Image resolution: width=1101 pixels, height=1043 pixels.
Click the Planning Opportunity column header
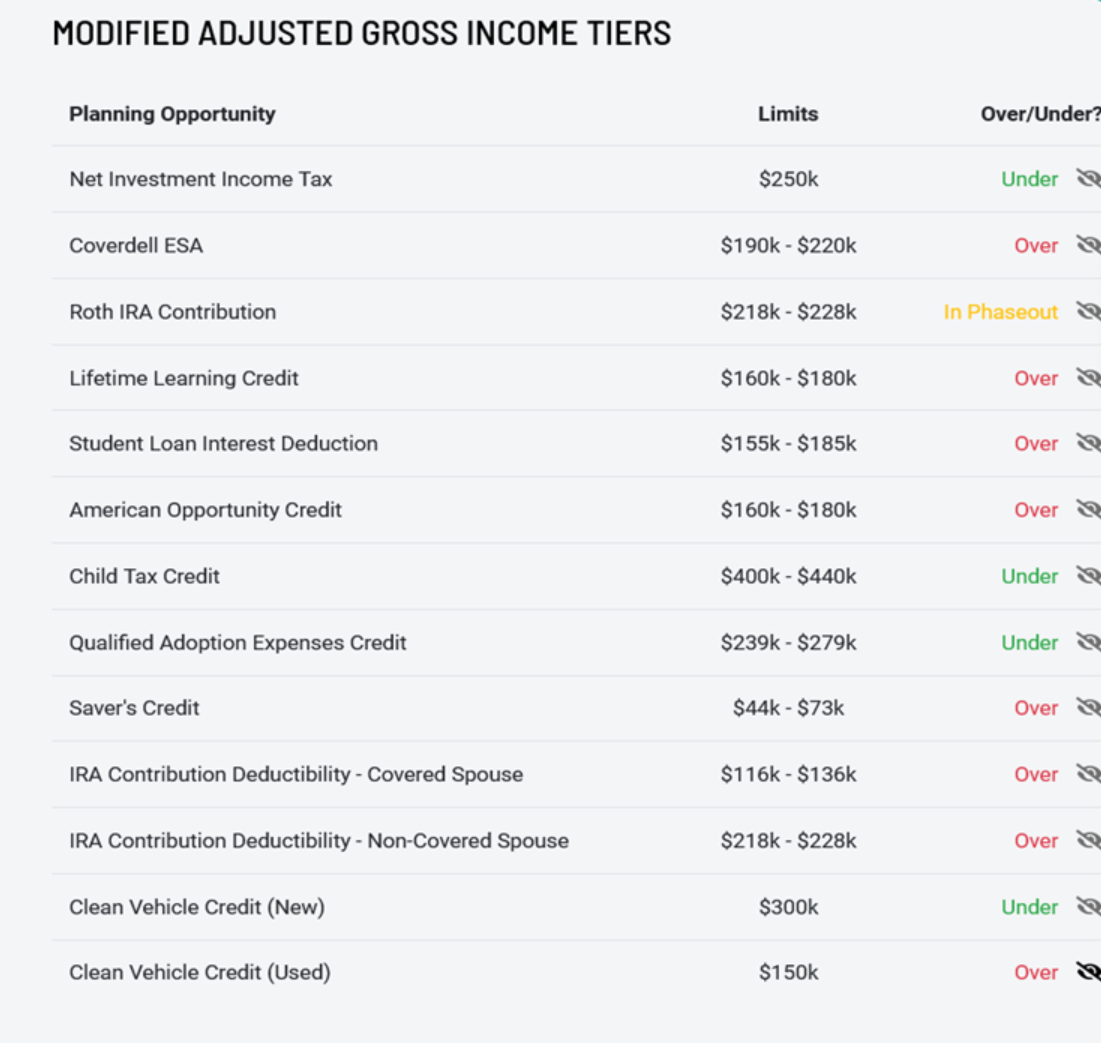click(172, 114)
